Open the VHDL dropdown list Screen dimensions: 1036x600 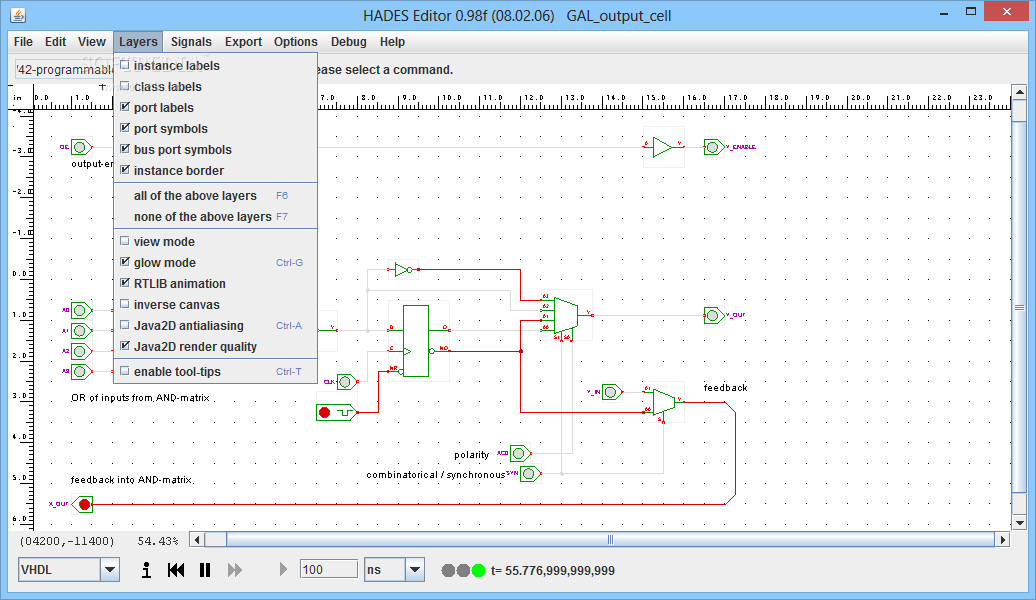[x=110, y=570]
